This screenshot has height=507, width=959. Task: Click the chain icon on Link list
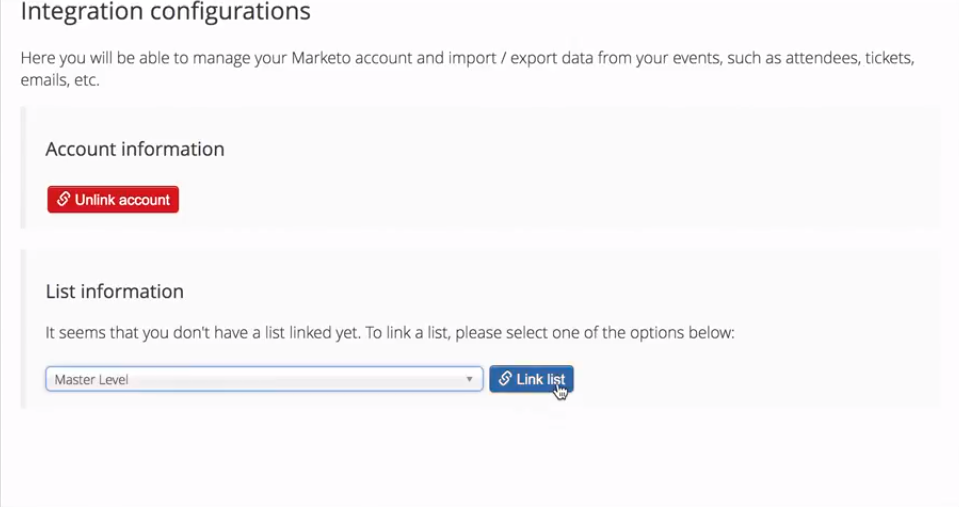(x=505, y=379)
